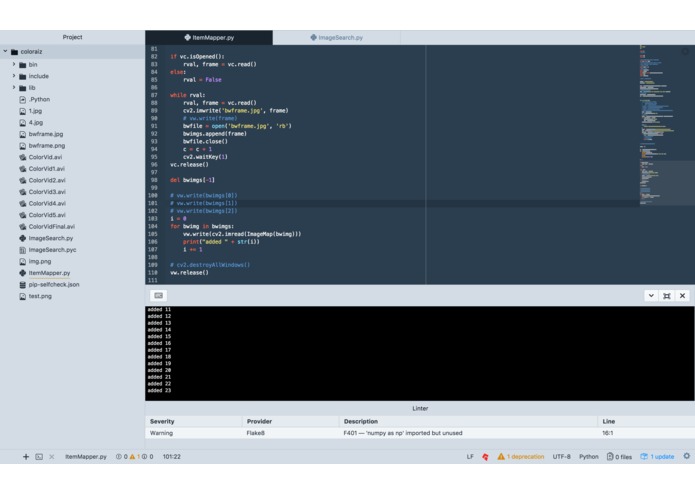Viewport: 695px width, 494px height.
Task: Click the Python grammar selector
Action: (589, 456)
